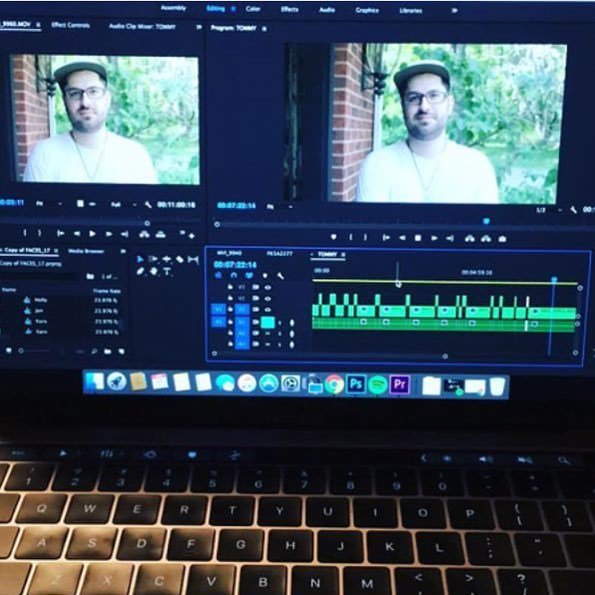Image resolution: width=595 pixels, height=595 pixels.
Task: Click Find magnifier in Project panel
Action: 94,351
